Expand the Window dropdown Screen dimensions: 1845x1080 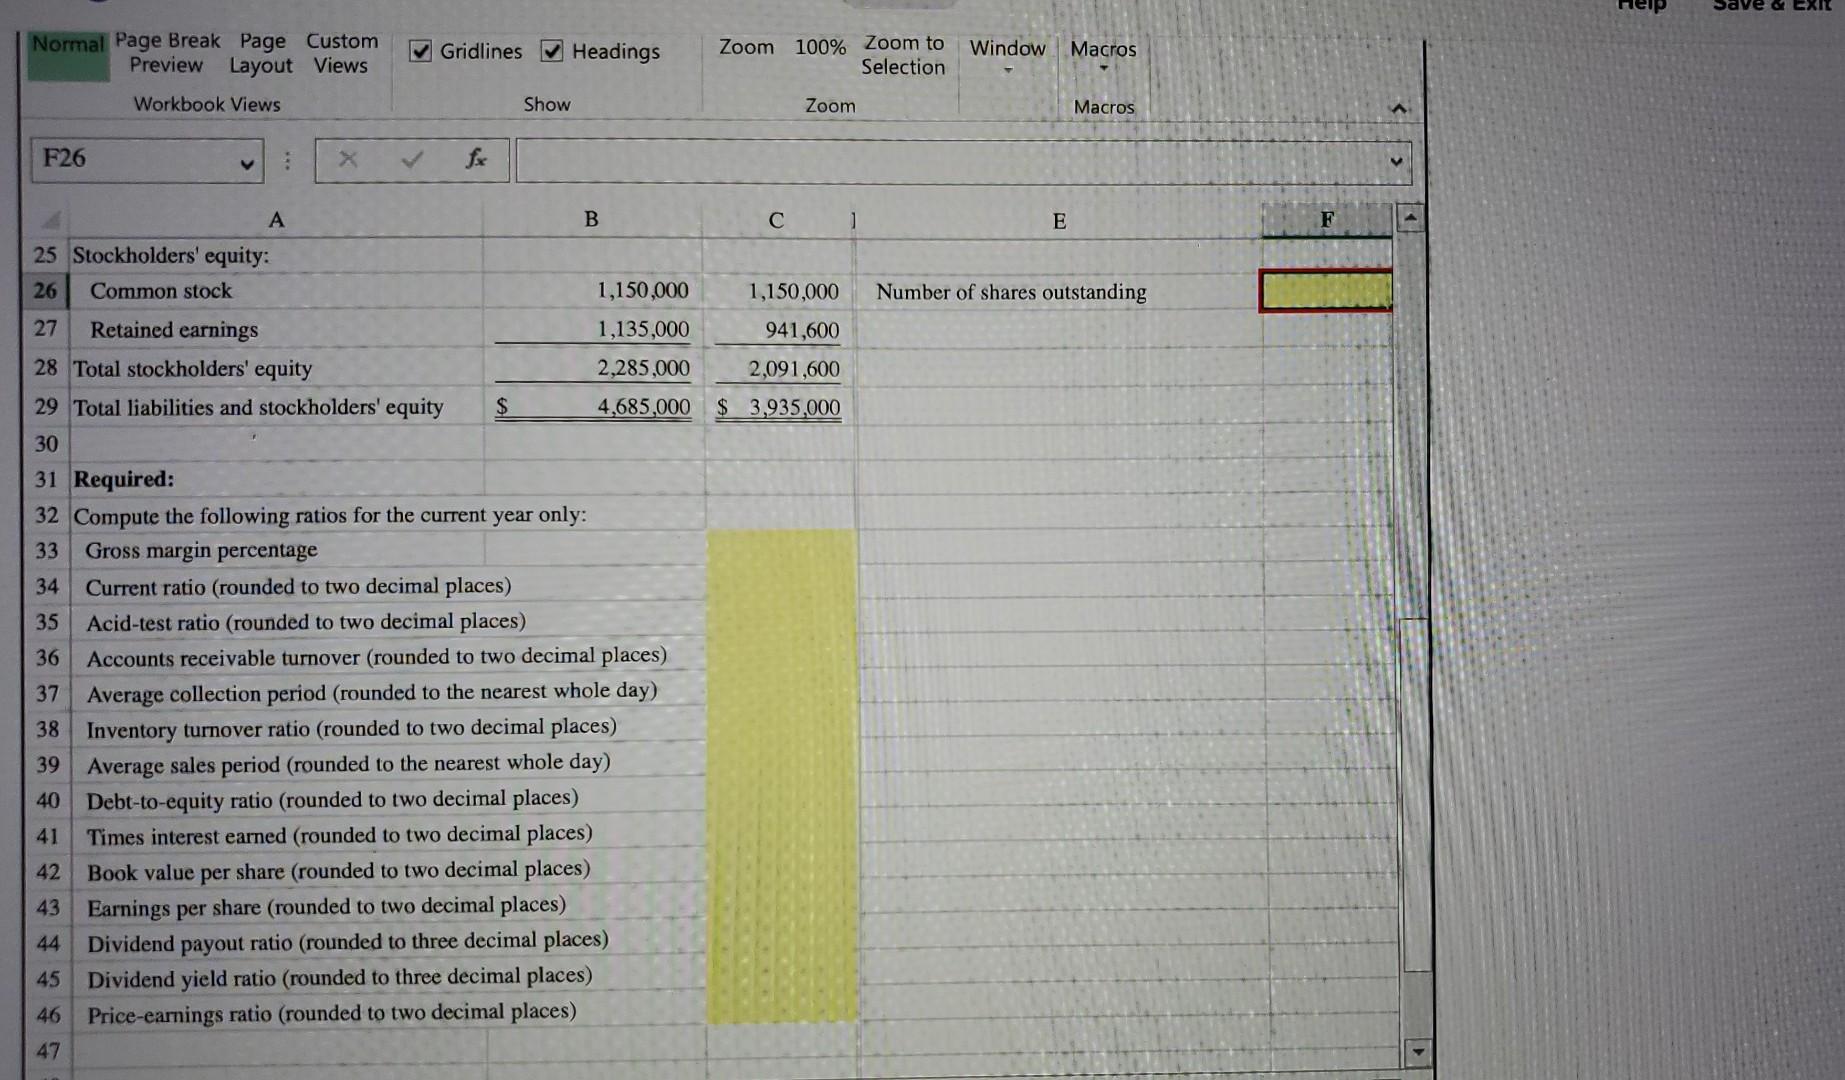(1007, 56)
